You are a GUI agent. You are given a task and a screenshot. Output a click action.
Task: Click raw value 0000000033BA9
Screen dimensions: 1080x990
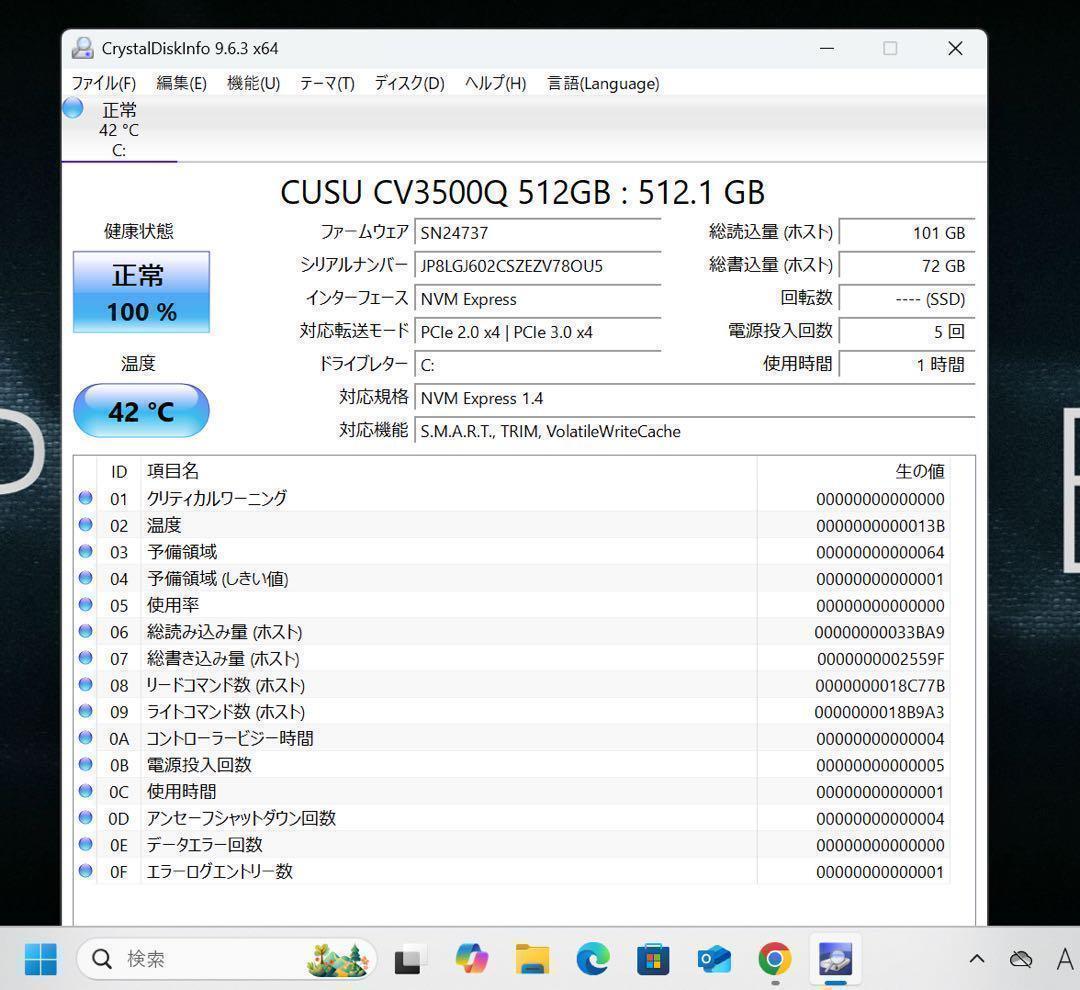pos(879,632)
